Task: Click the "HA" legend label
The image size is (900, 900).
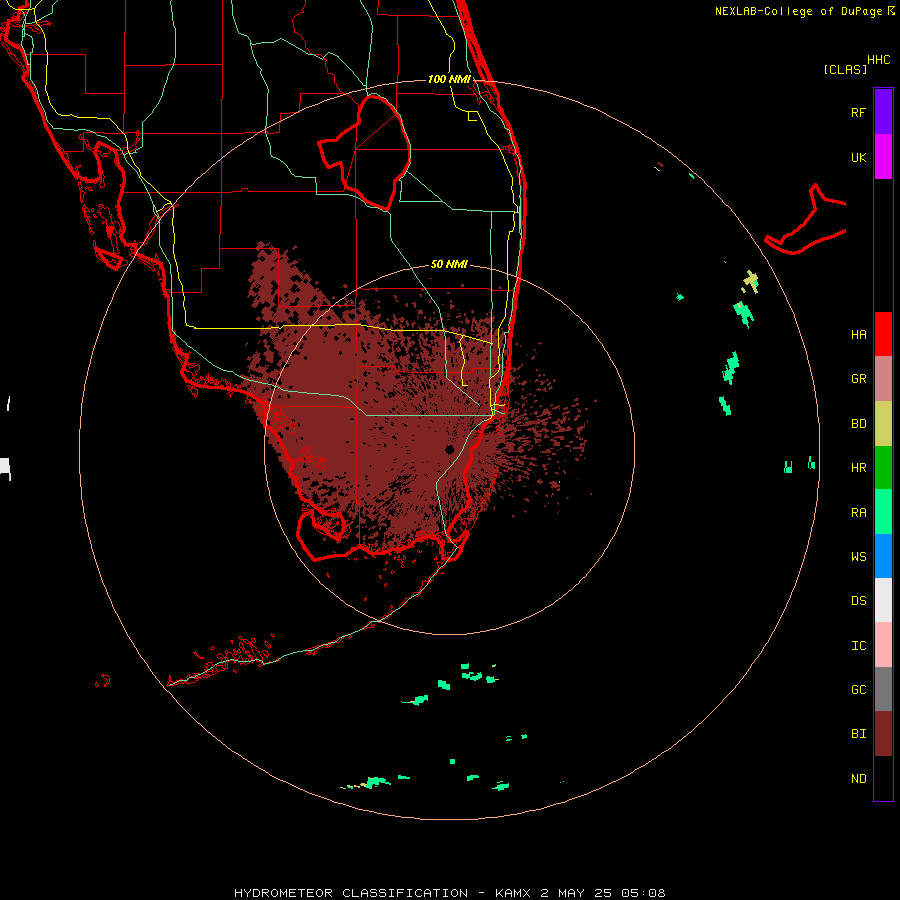Action: 858,334
